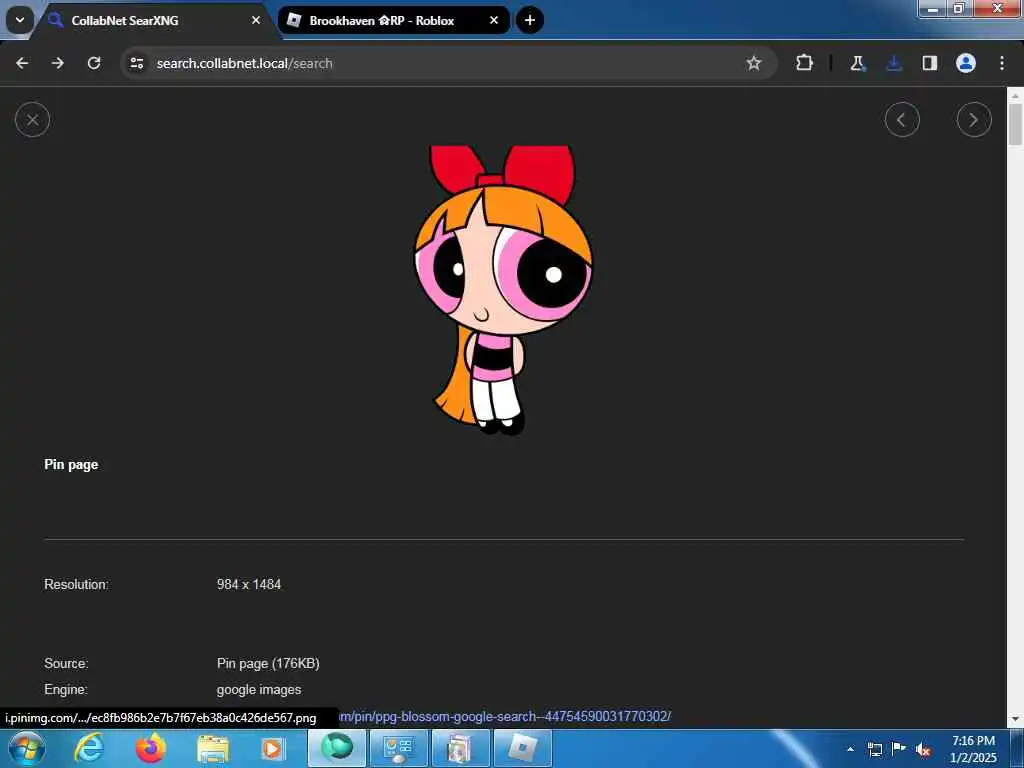Open a new browser tab
Viewport: 1024px width, 768px height.
pyautogui.click(x=530, y=21)
